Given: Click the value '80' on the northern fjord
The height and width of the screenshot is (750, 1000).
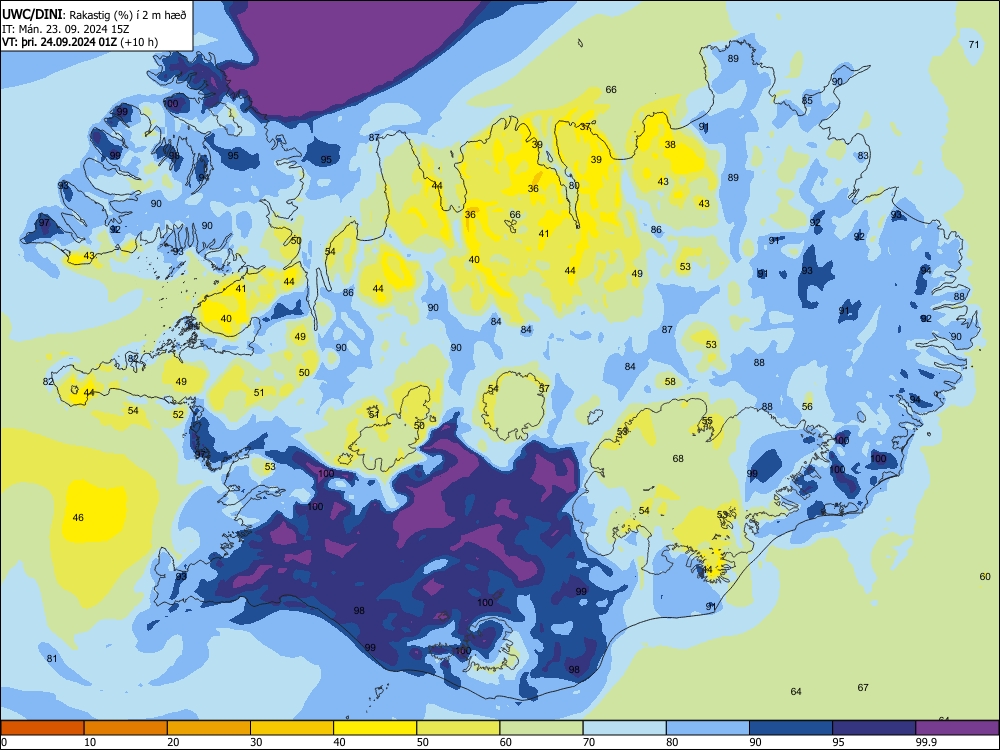Looking at the screenshot, I should tap(574, 186).
